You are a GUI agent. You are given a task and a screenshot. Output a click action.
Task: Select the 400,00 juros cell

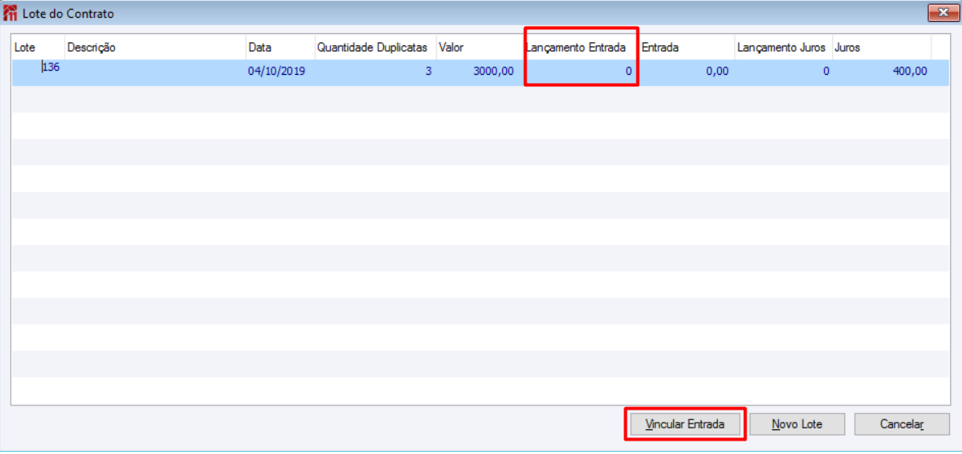[882, 72]
